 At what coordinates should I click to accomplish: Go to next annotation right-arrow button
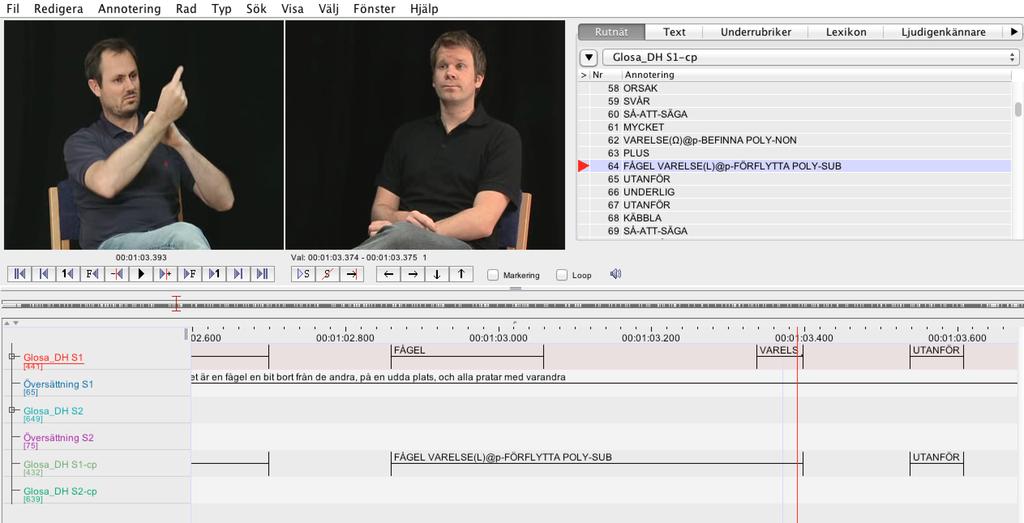click(x=413, y=274)
